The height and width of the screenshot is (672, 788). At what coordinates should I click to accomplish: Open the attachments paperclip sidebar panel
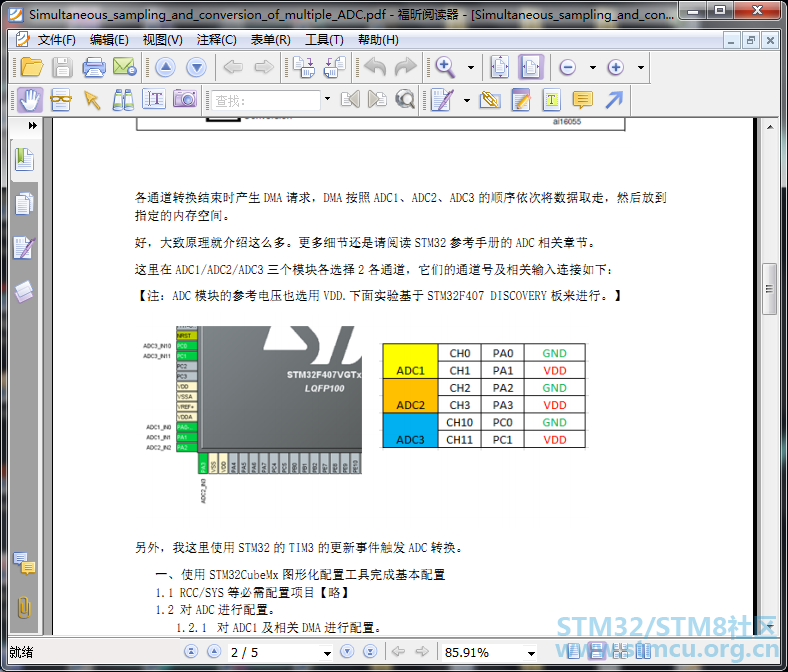(x=24, y=607)
